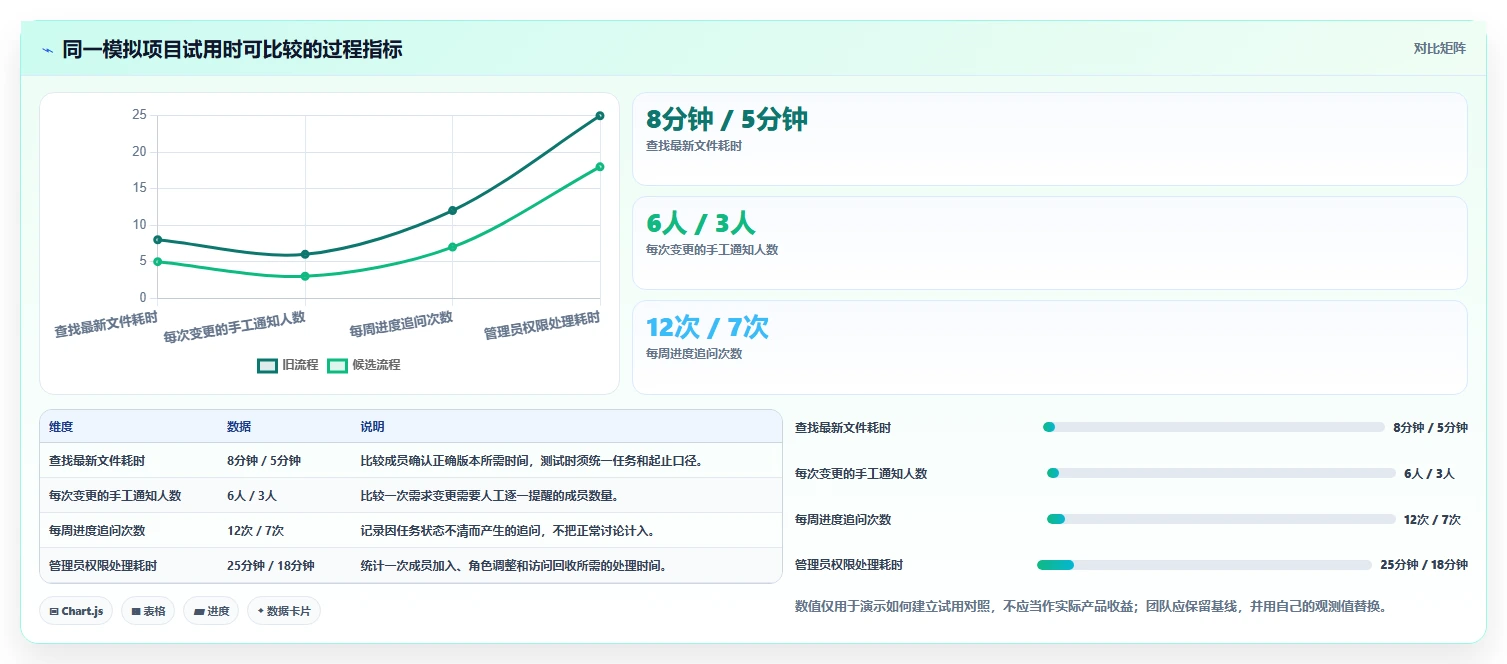Click table cell 每次变更的手工通知人数 under 维度
The image size is (1507, 664).
point(115,496)
